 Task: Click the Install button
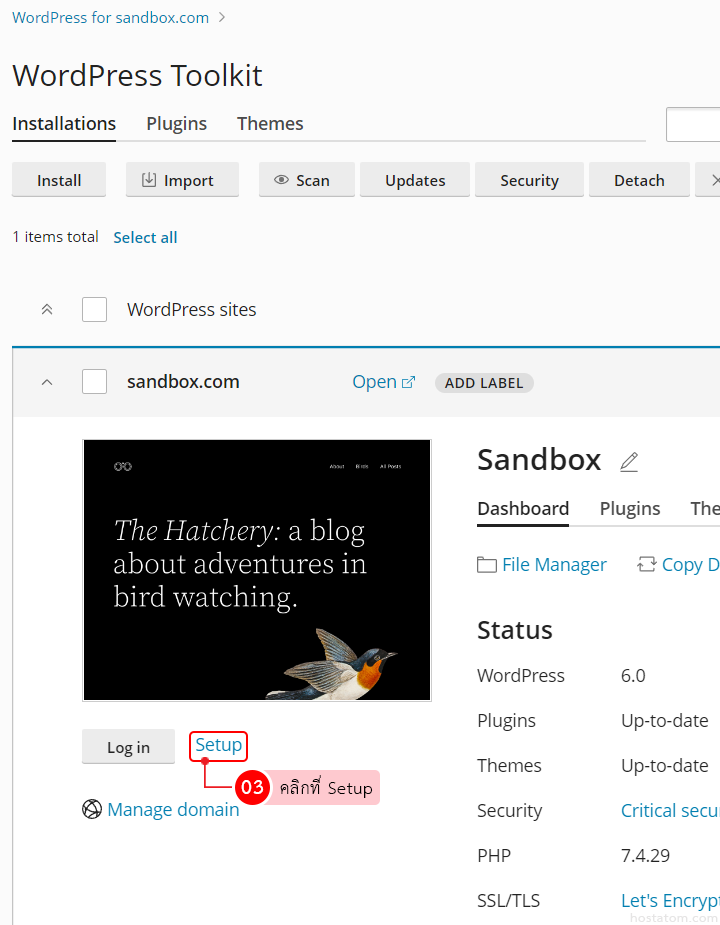pos(59,180)
